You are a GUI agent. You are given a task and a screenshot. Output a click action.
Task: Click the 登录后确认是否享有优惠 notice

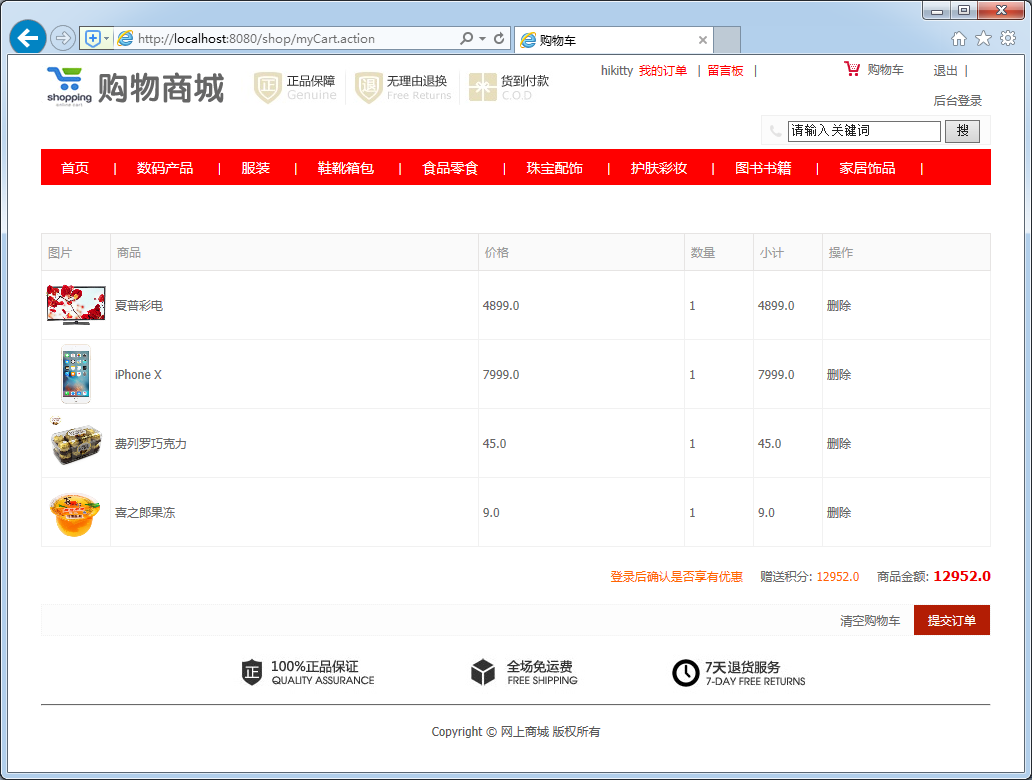[677, 577]
